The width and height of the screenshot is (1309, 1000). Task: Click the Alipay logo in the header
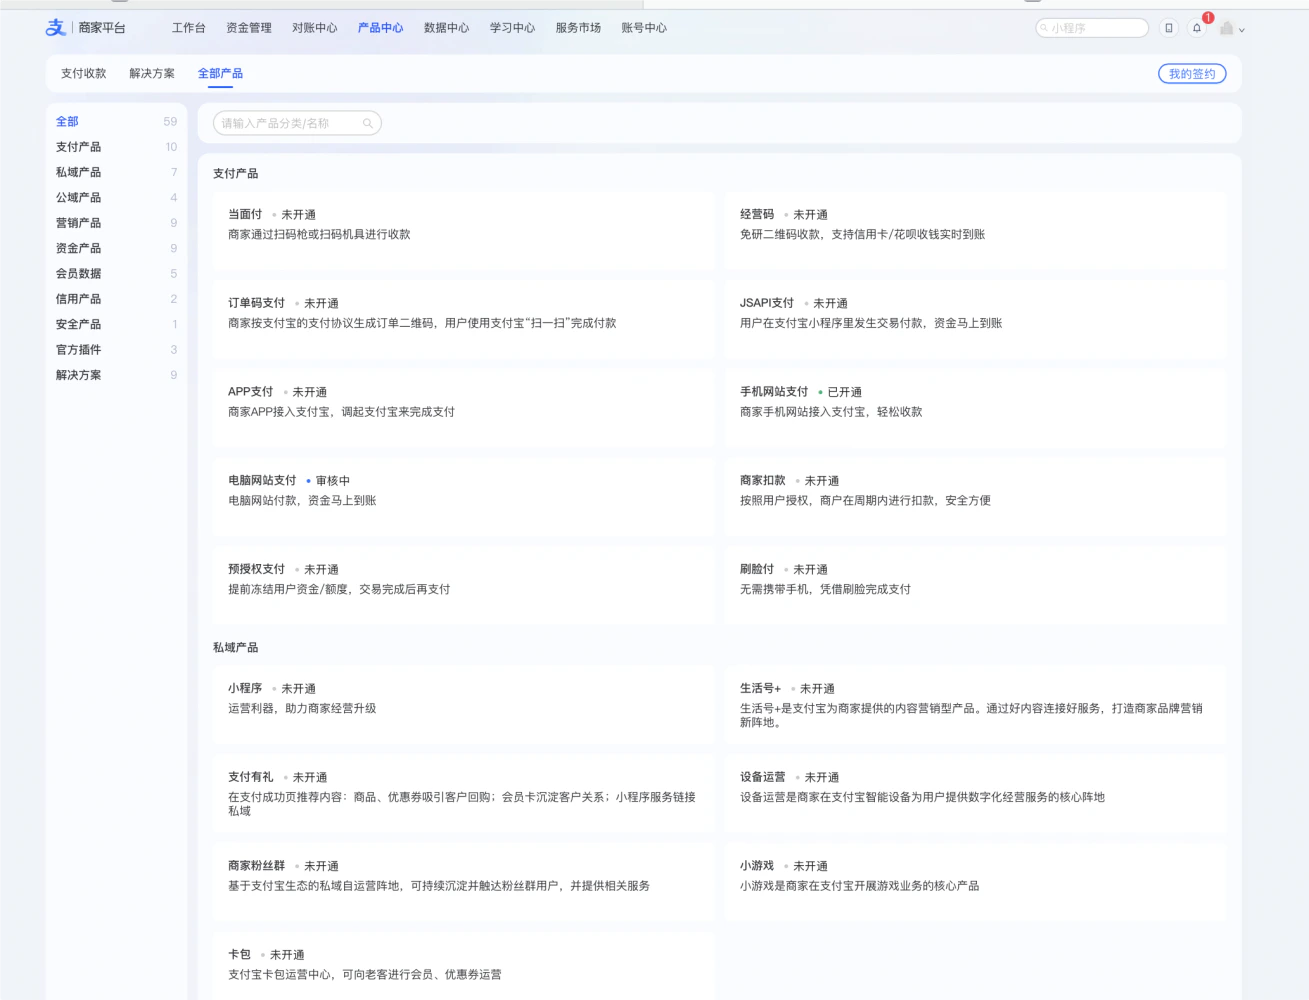[x=55, y=28]
